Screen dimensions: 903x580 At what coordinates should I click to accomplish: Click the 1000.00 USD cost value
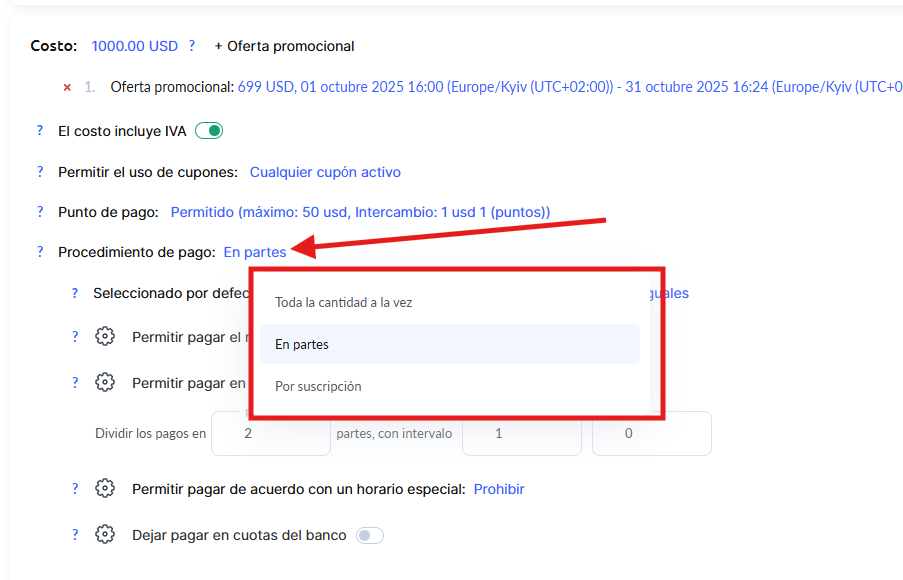134,46
